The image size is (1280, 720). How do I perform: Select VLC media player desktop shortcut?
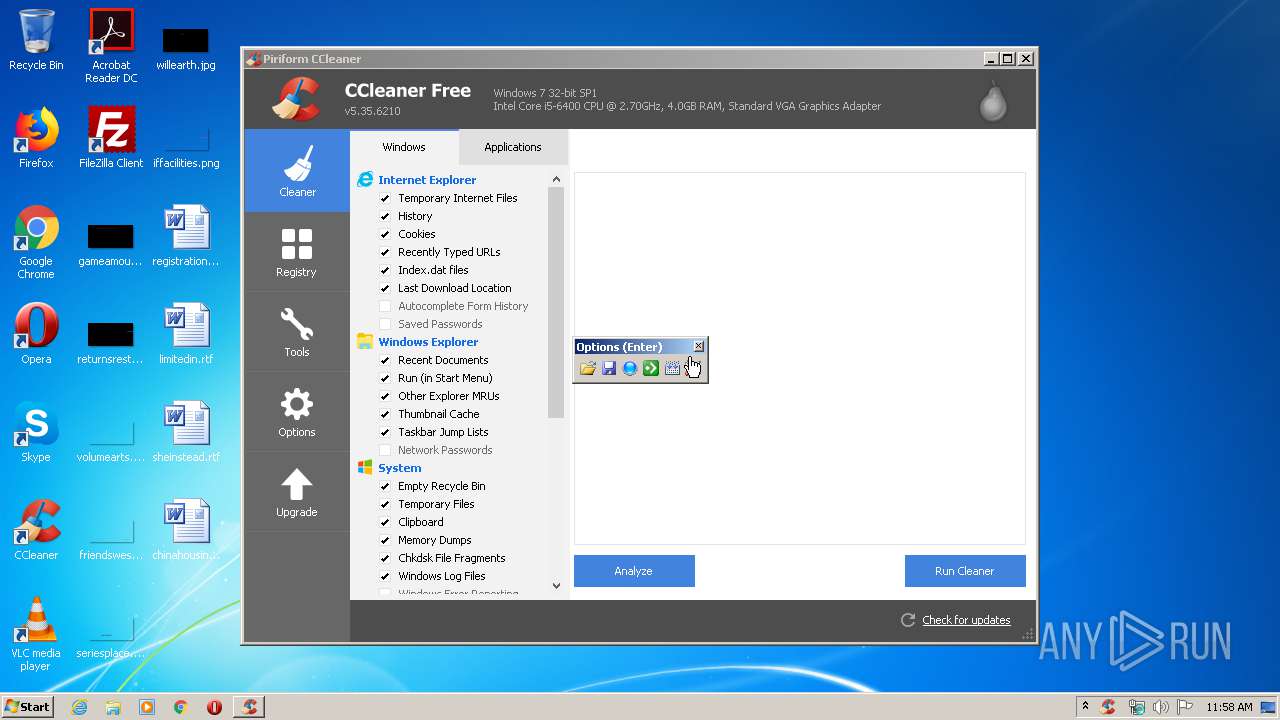tap(36, 634)
